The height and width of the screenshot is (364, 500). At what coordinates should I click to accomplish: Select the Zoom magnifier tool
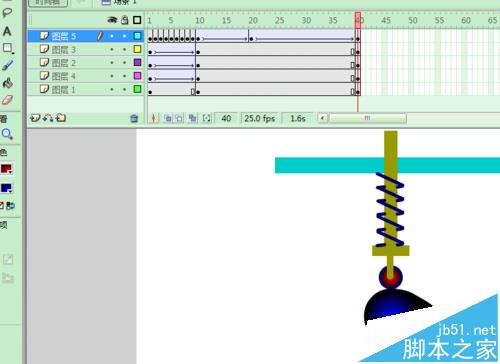[x=7, y=134]
